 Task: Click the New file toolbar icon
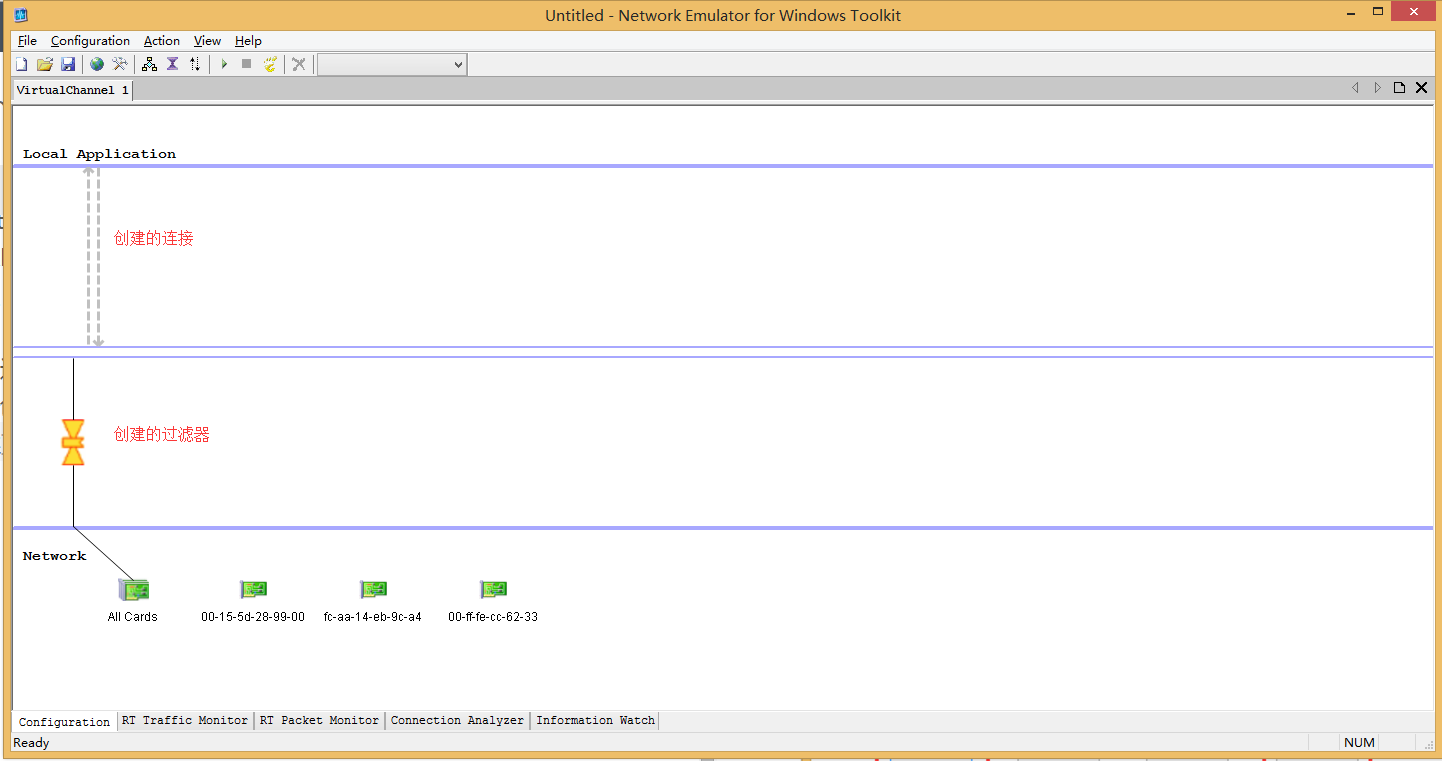click(21, 64)
